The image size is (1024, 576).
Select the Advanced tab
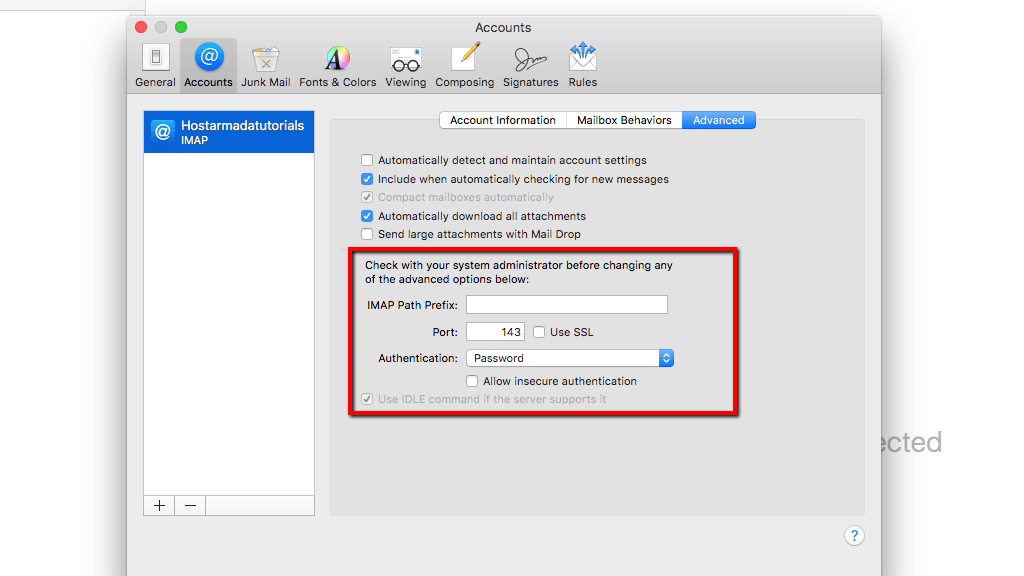[719, 120]
